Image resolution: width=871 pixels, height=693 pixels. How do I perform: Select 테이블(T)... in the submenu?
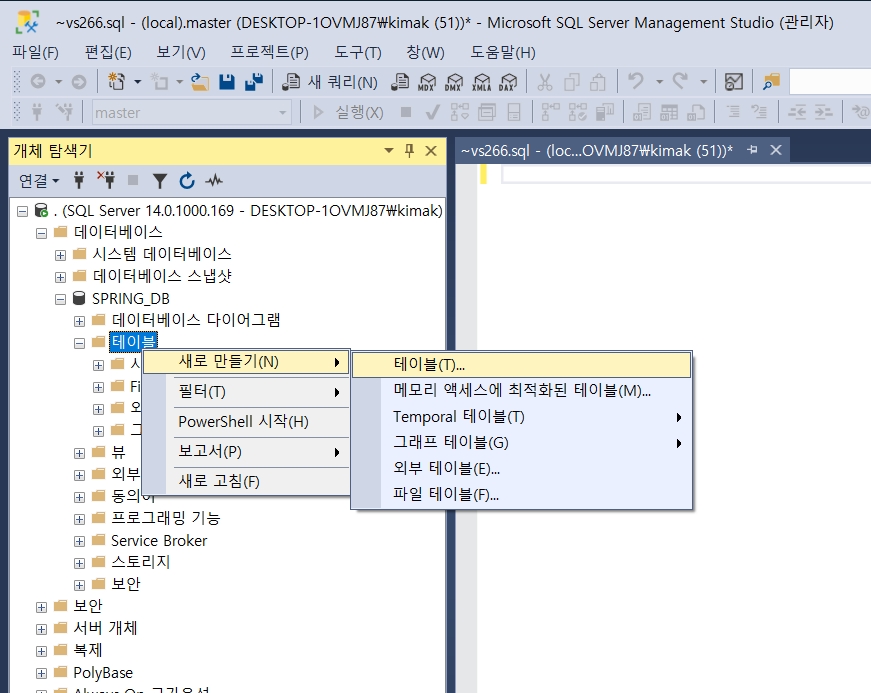pos(522,365)
